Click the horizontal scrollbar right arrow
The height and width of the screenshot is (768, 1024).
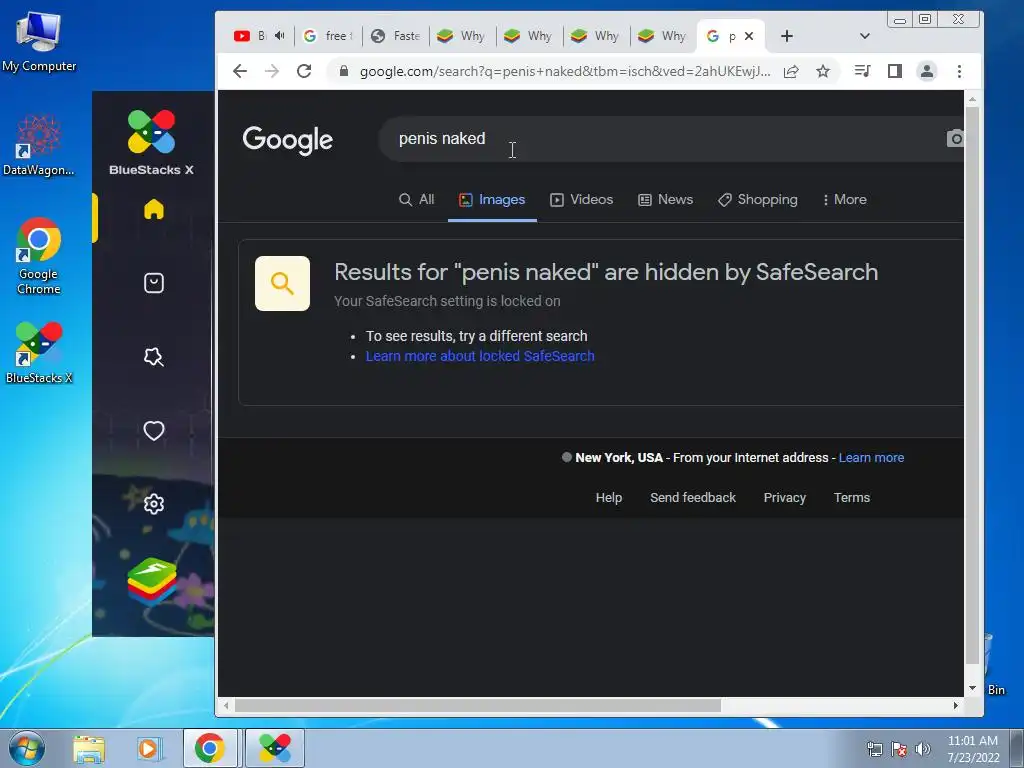tap(955, 705)
